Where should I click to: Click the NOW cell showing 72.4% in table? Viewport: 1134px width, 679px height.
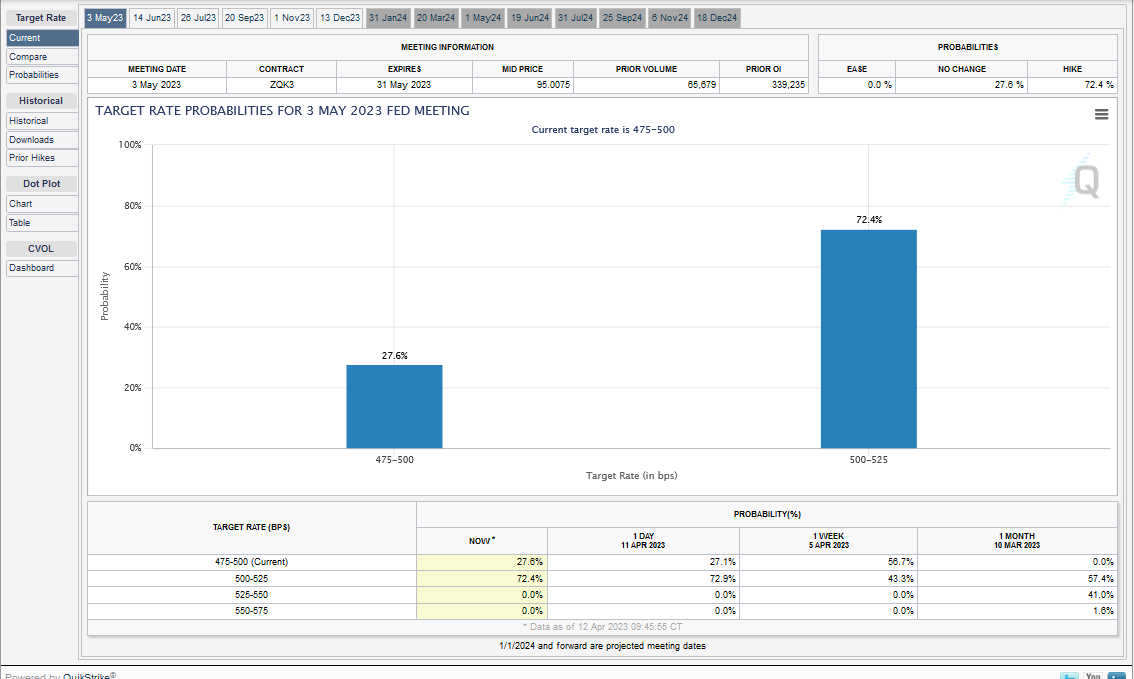click(482, 578)
